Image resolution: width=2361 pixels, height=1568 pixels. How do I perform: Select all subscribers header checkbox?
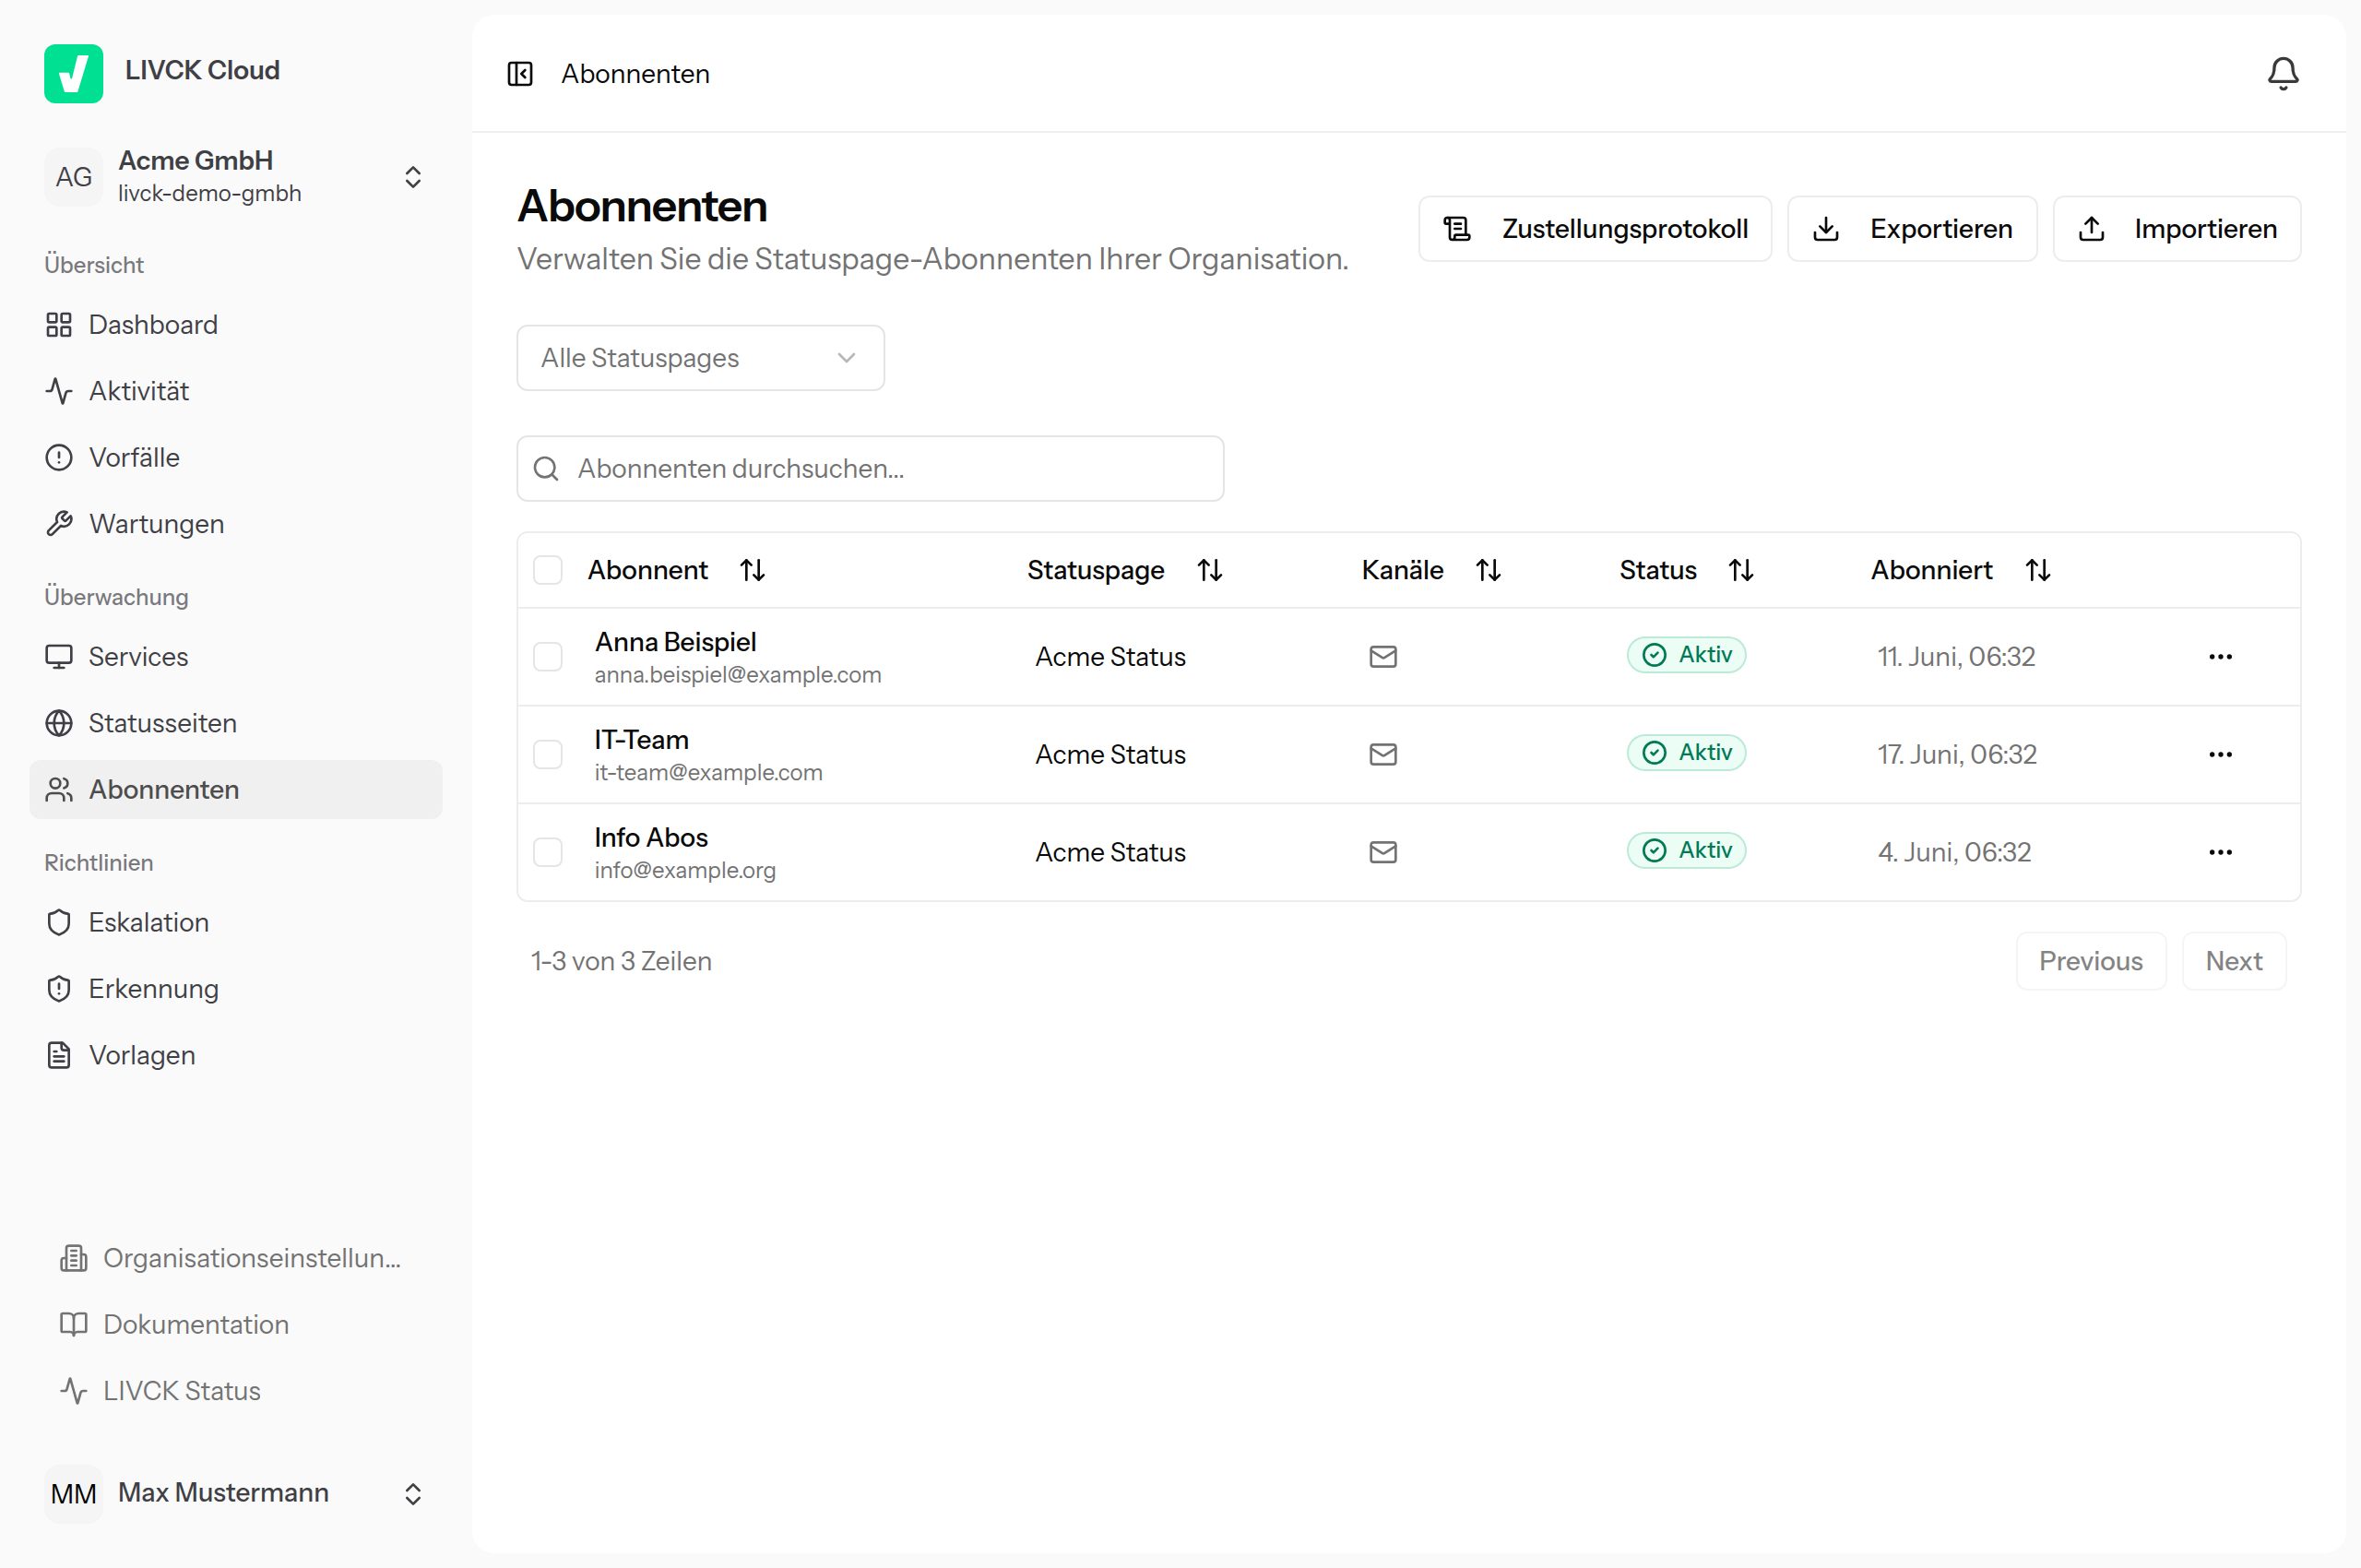(548, 570)
